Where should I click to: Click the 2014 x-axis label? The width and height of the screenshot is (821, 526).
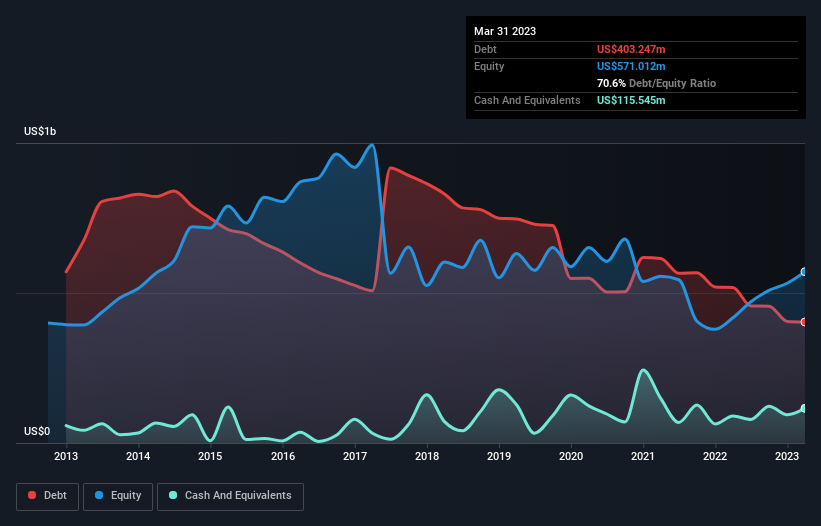tap(138, 456)
